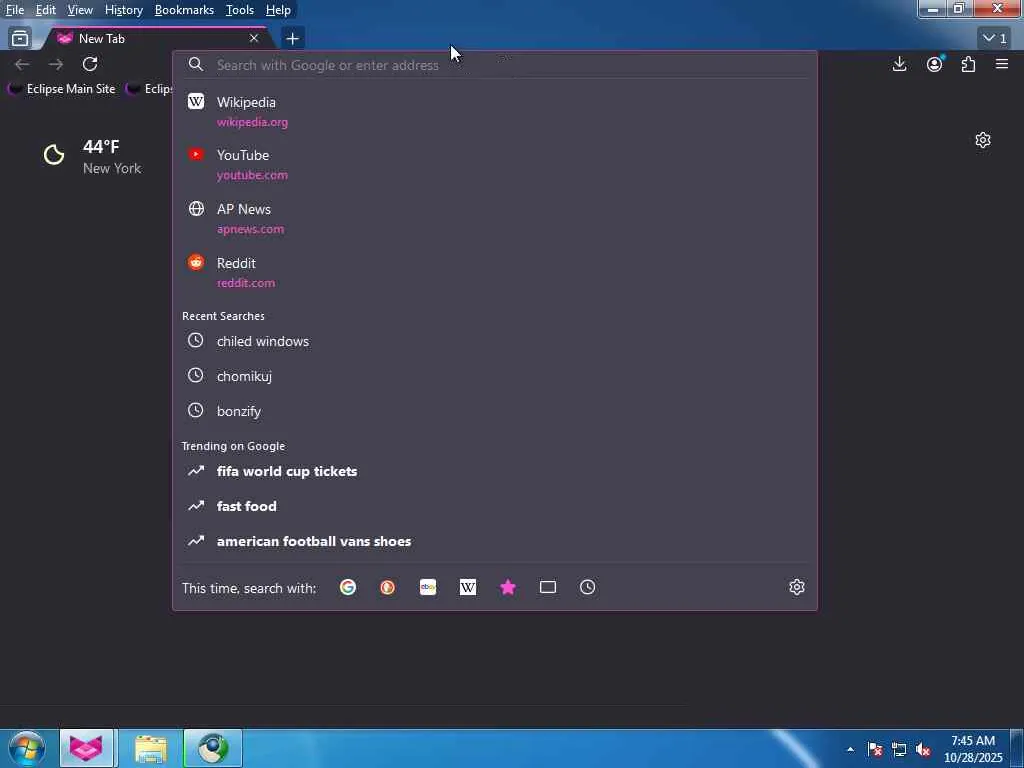
Task: Search this time with Wikipedia
Action: (x=468, y=587)
